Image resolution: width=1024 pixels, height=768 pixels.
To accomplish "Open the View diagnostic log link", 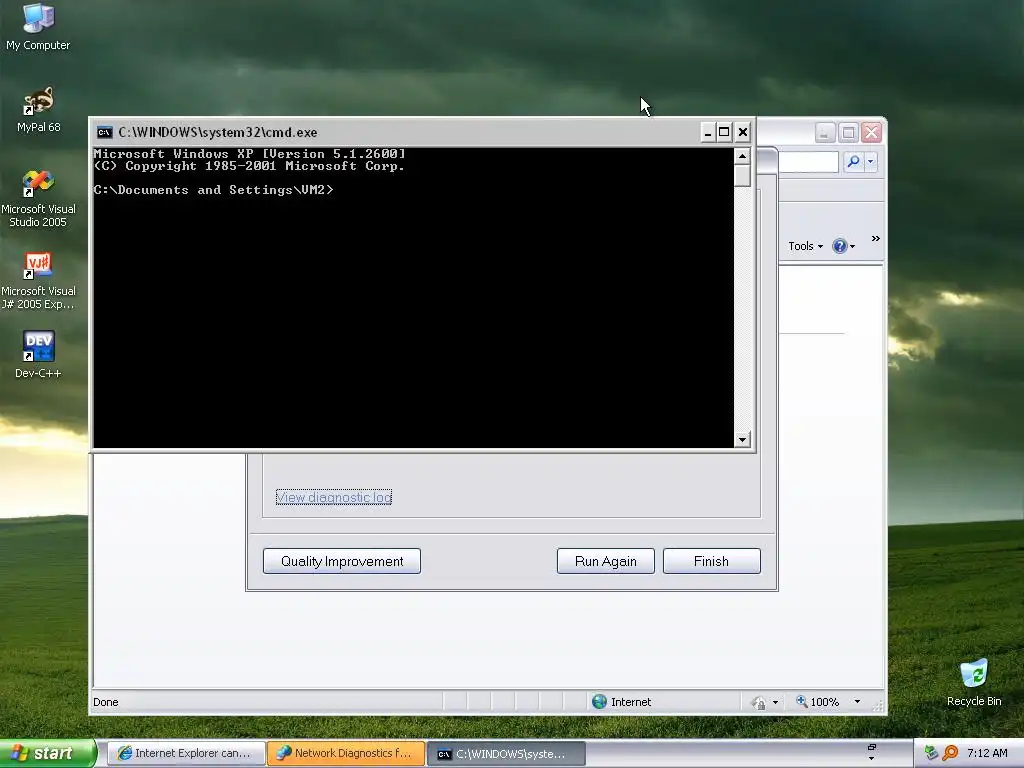I will (x=334, y=497).
